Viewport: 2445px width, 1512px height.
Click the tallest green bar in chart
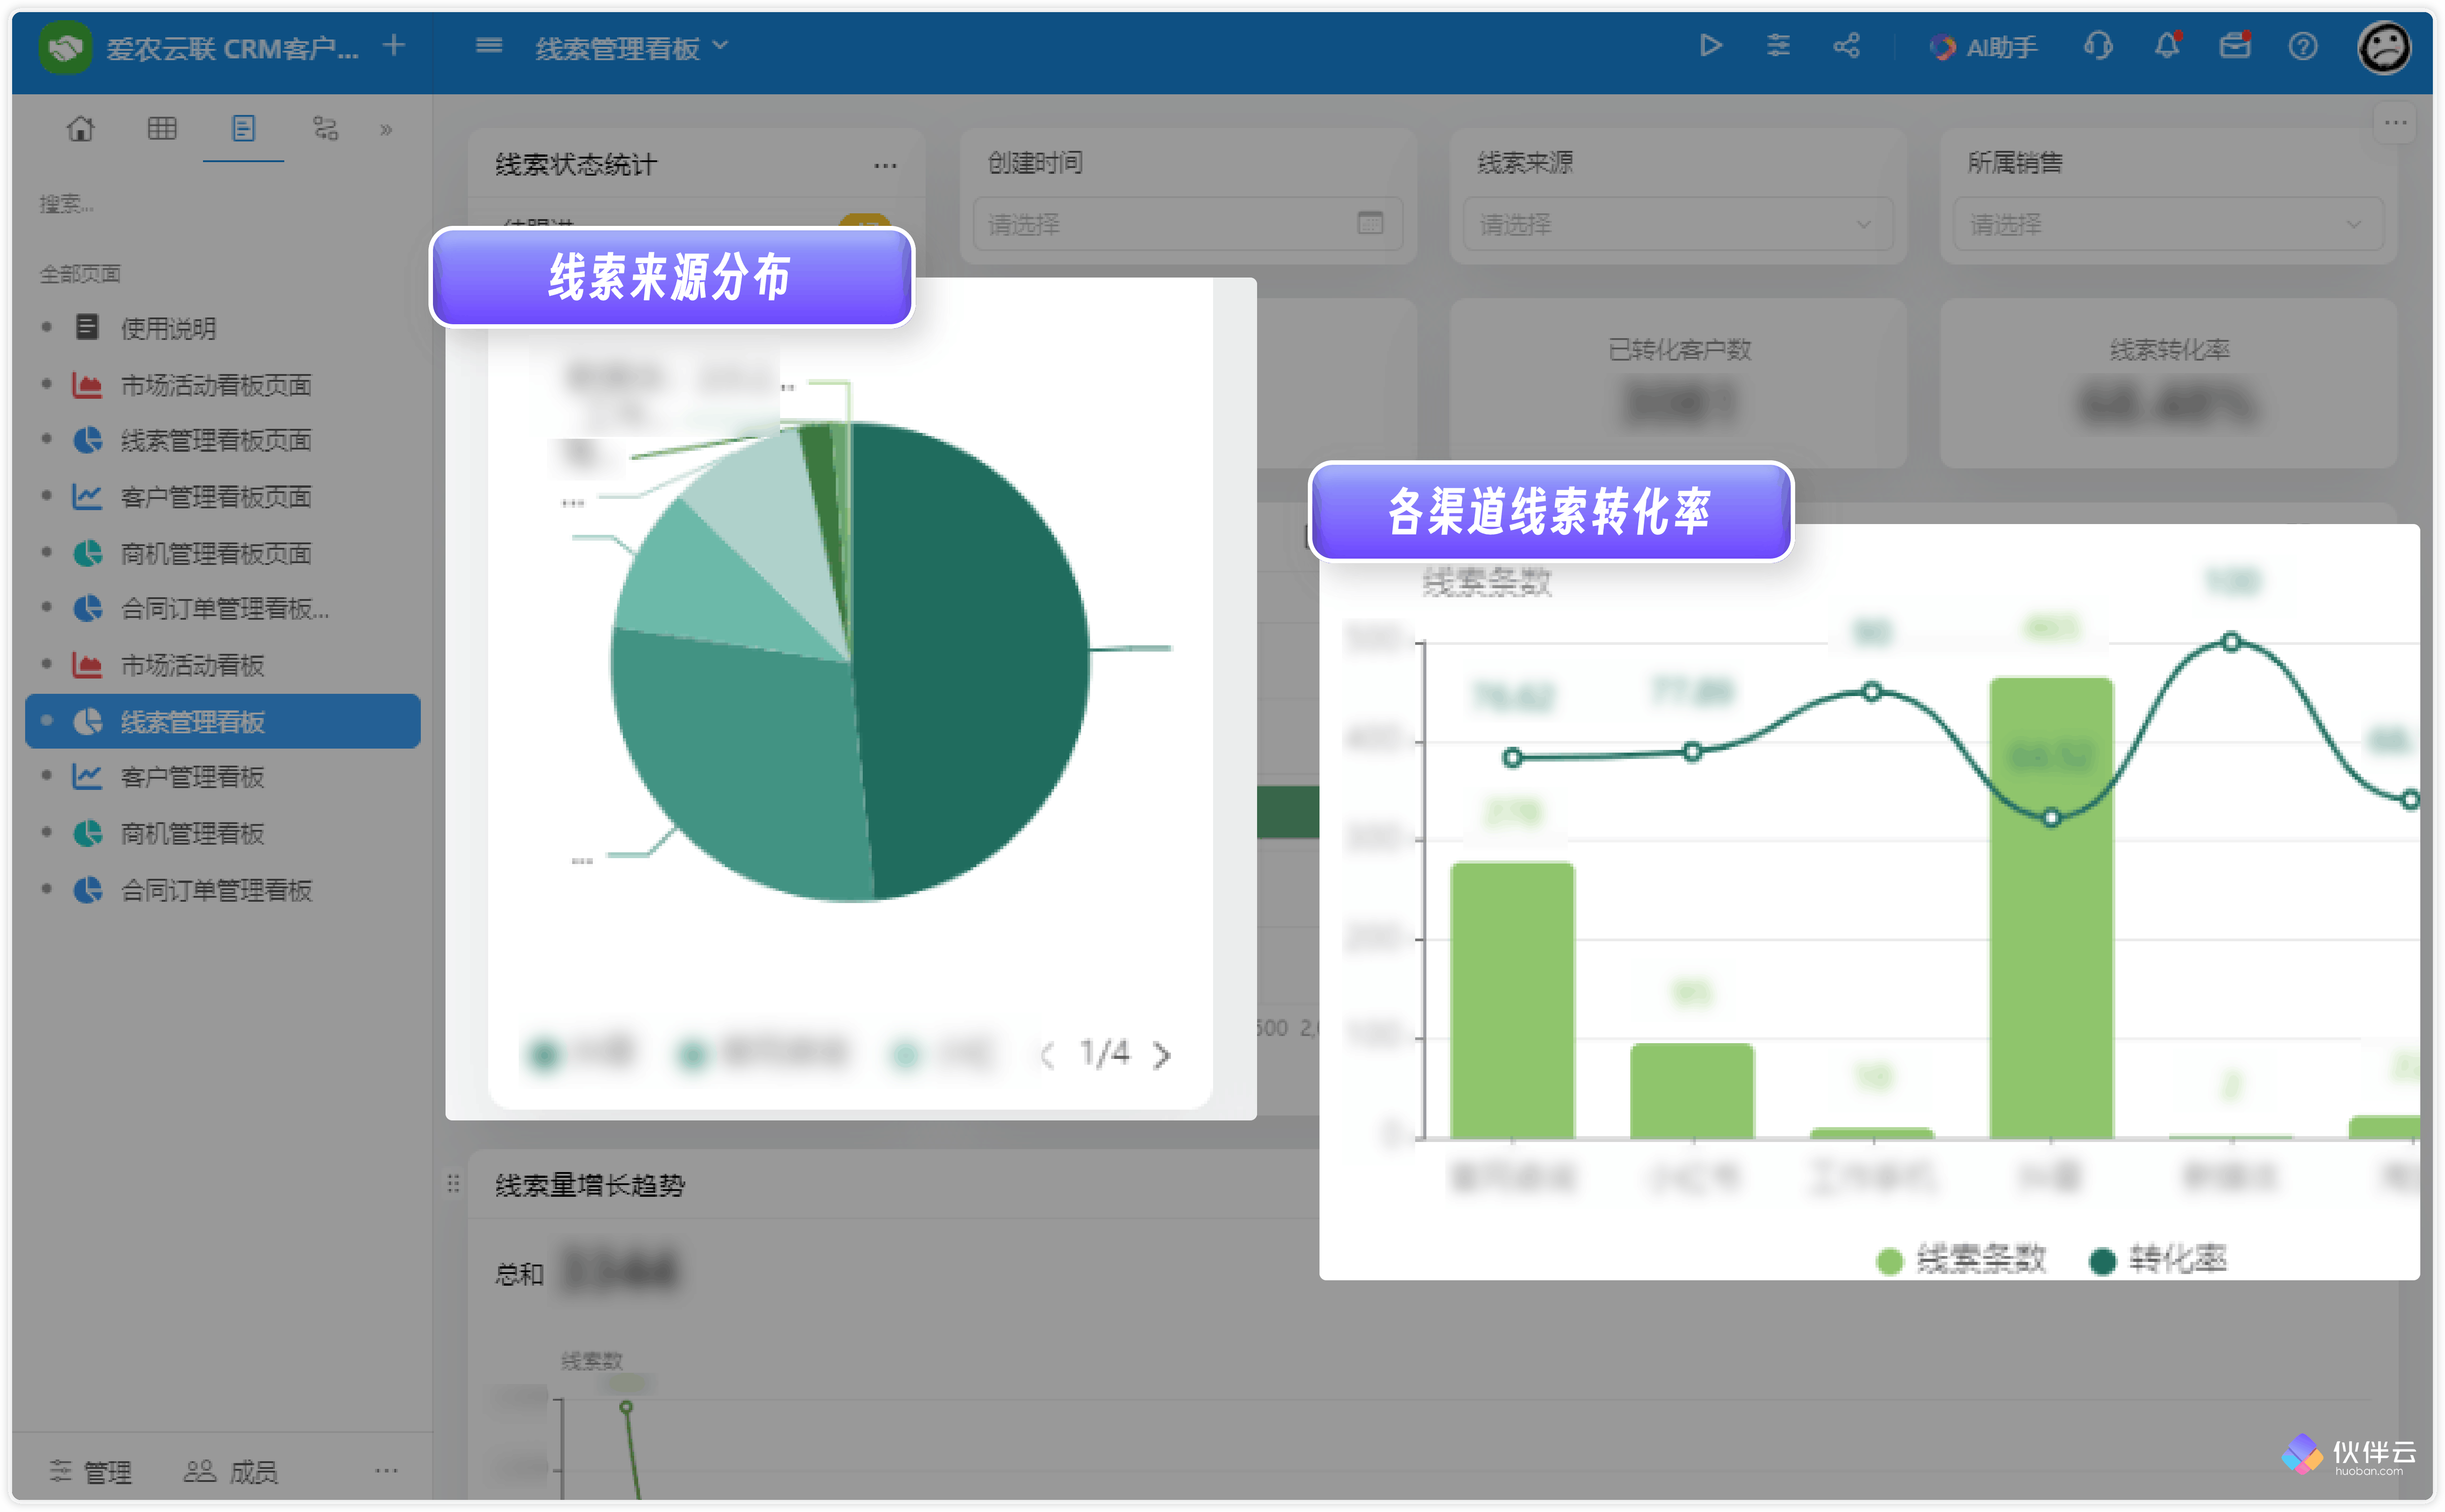point(2051,908)
